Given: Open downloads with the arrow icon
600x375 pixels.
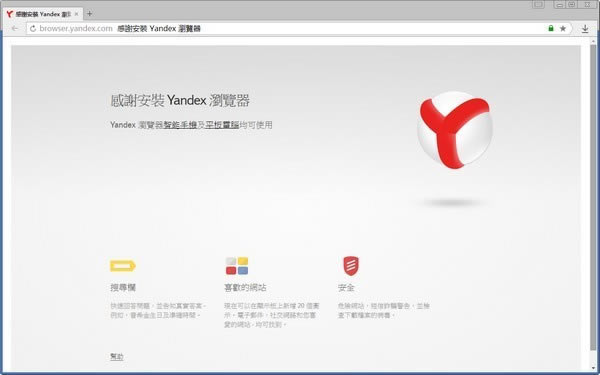Looking at the screenshot, I should (585, 28).
